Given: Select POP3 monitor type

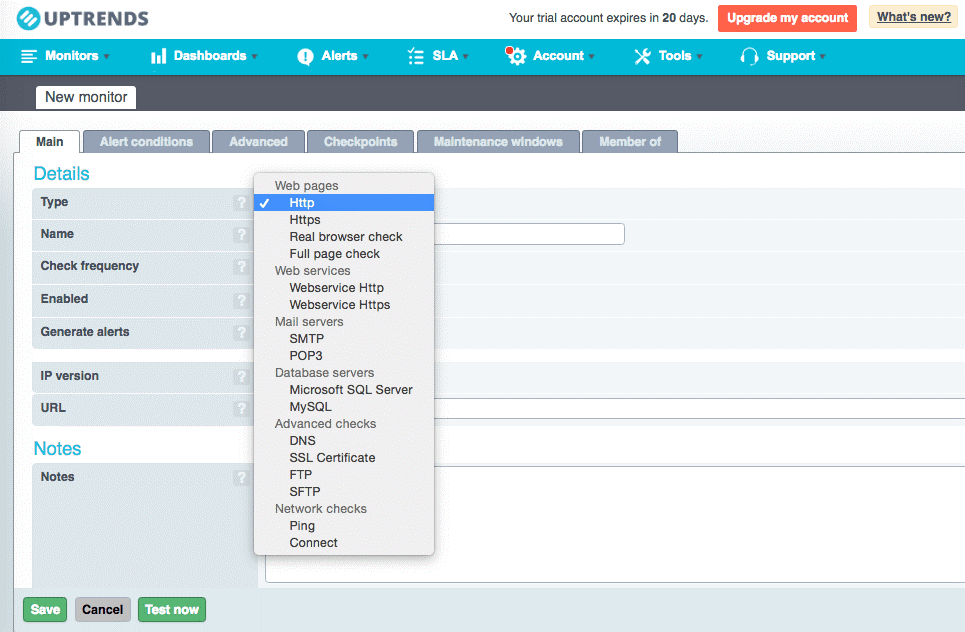Looking at the screenshot, I should (344, 356).
